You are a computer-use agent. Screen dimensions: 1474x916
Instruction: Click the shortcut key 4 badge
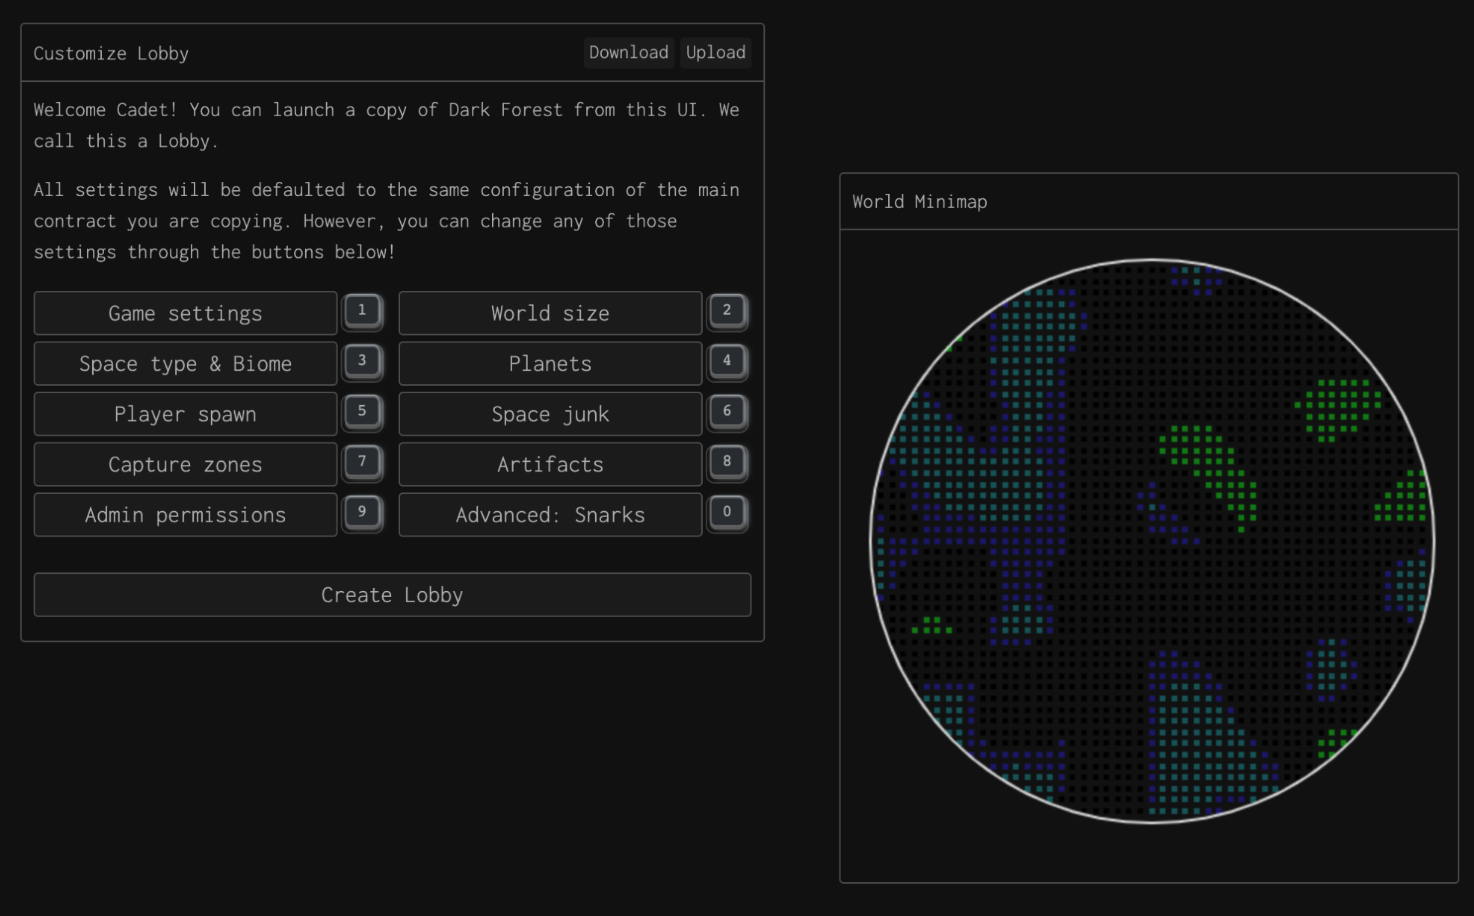[x=727, y=361]
